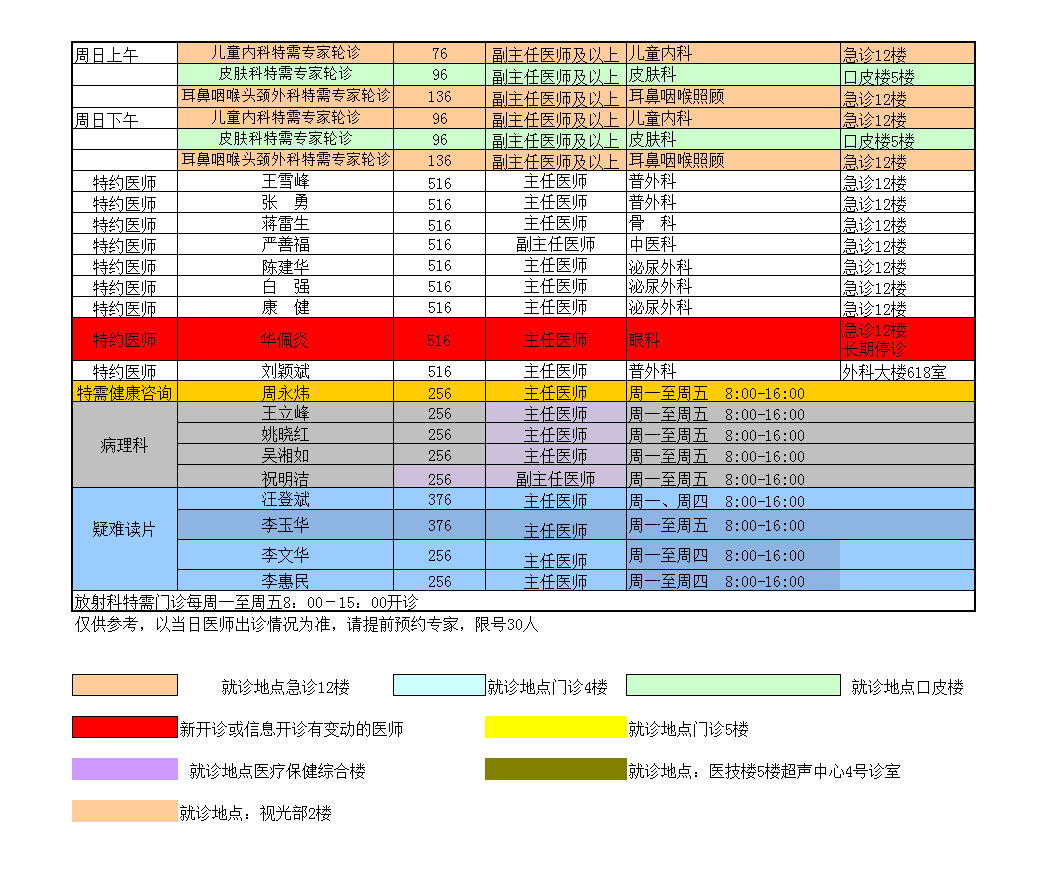Click the 李惠民 name cell

pyautogui.click(x=285, y=580)
